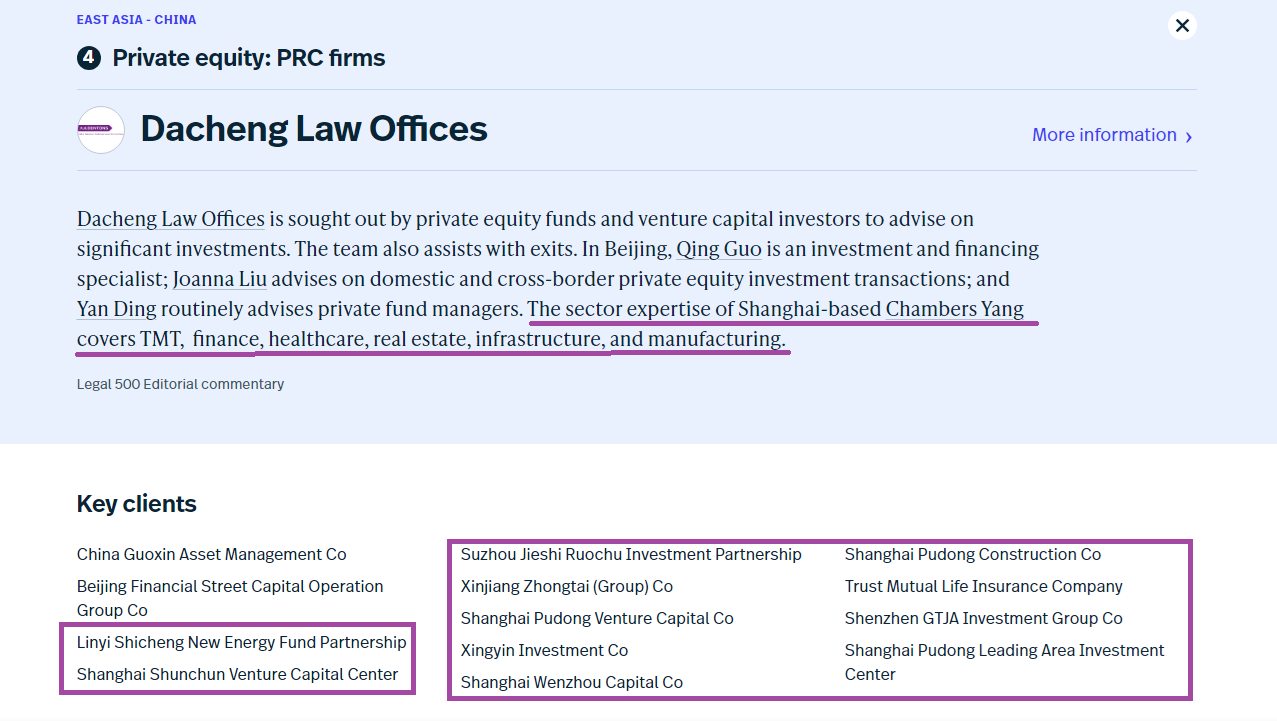The image size is (1277, 721).
Task: Click Legal 500 Editorial commentary label
Action: (181, 384)
